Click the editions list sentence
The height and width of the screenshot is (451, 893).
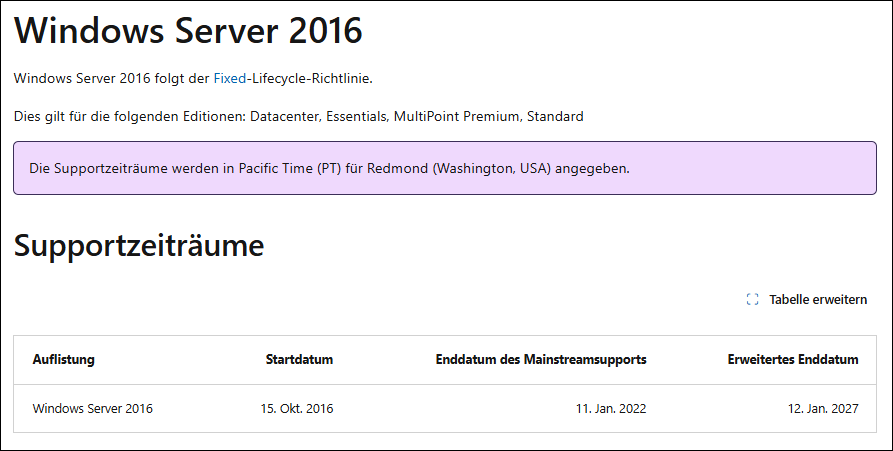pyautogui.click(x=298, y=117)
